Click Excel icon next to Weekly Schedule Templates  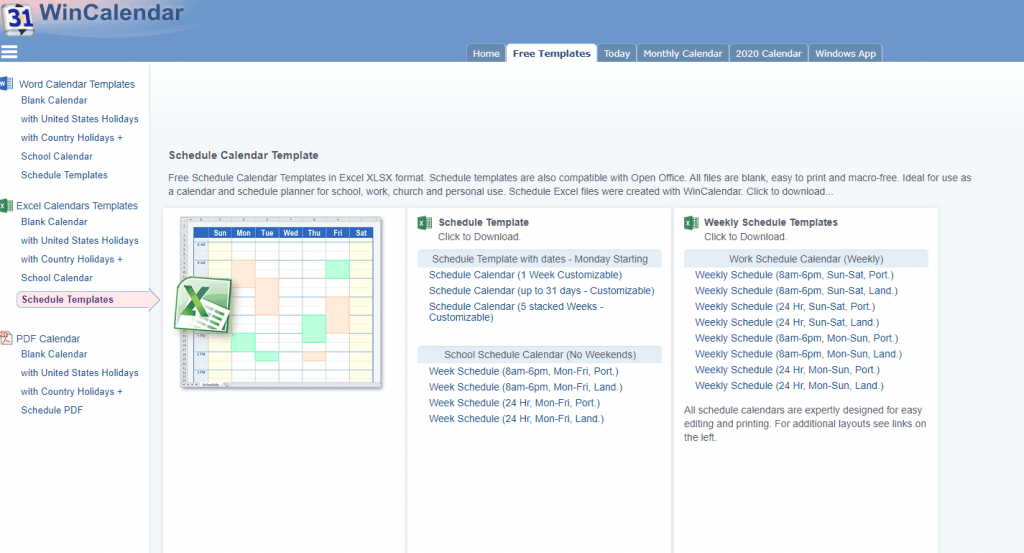[690, 223]
